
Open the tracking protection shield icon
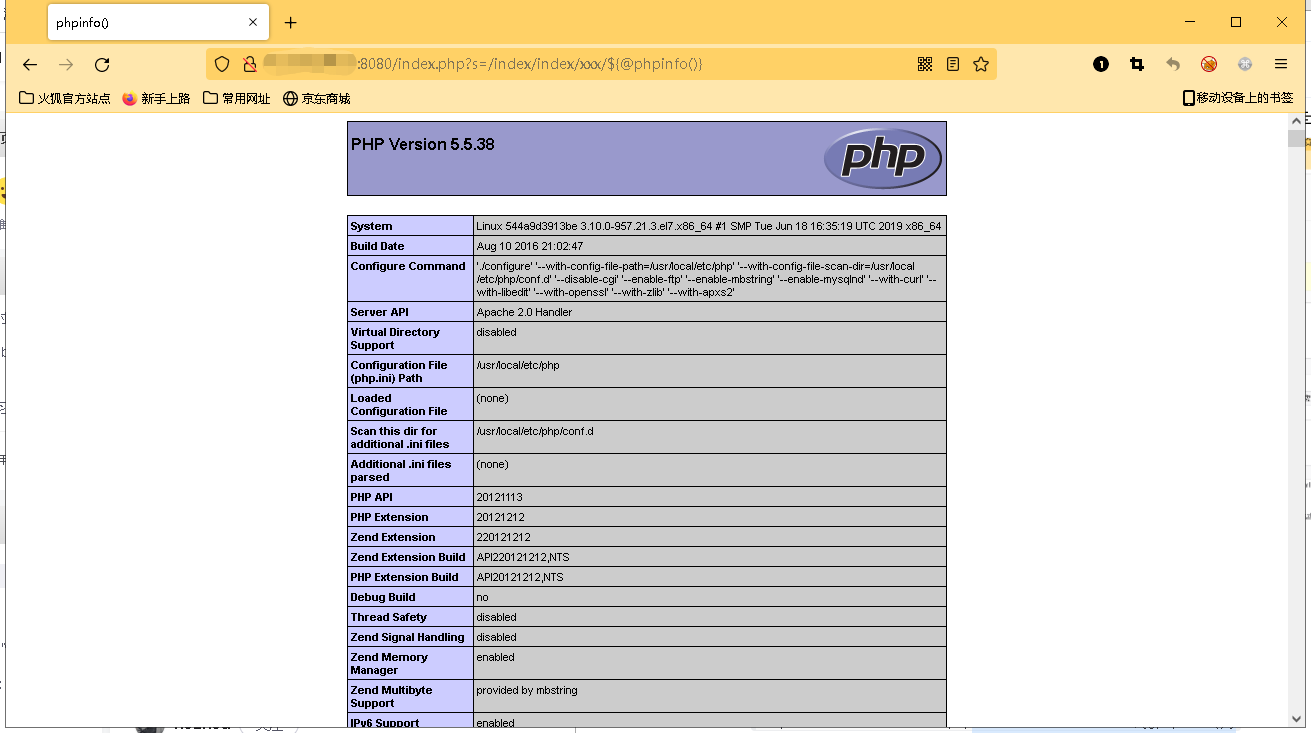pyautogui.click(x=222, y=64)
